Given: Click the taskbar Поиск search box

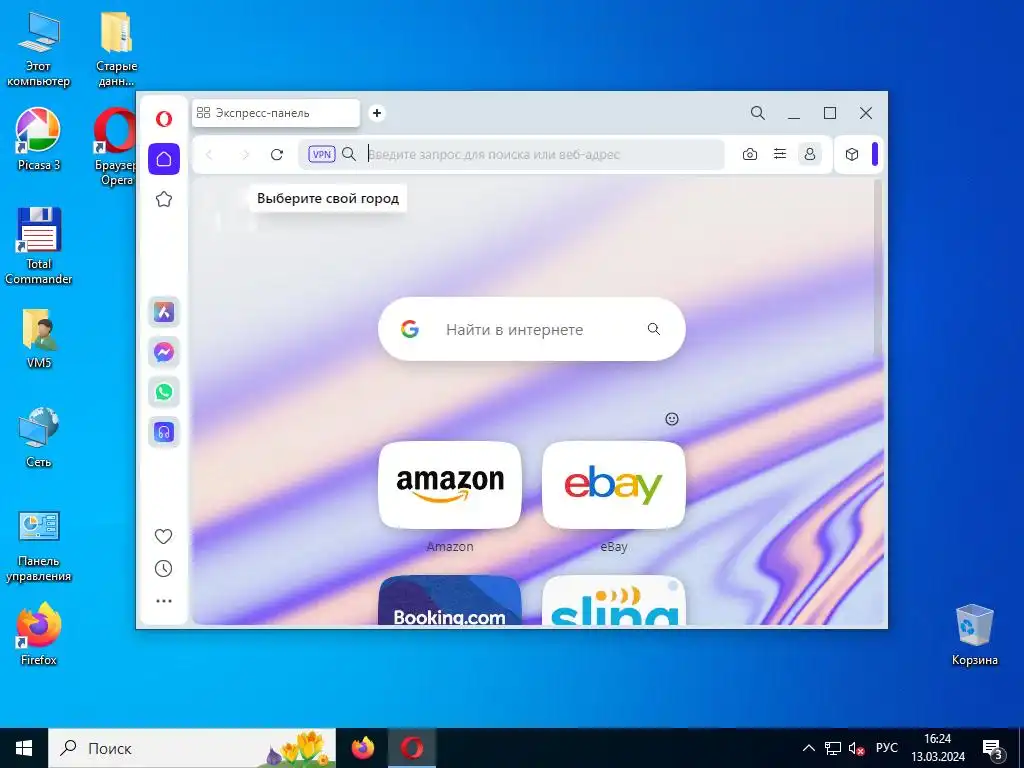Looking at the screenshot, I should (x=192, y=748).
